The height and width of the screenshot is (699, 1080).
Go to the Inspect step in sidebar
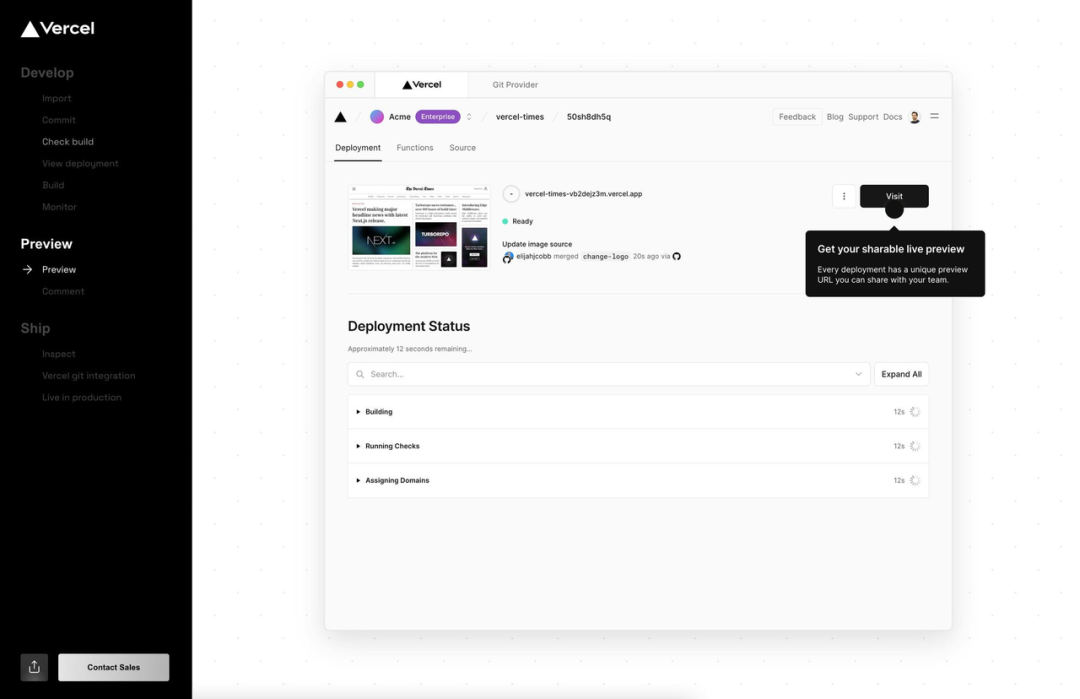coord(59,354)
